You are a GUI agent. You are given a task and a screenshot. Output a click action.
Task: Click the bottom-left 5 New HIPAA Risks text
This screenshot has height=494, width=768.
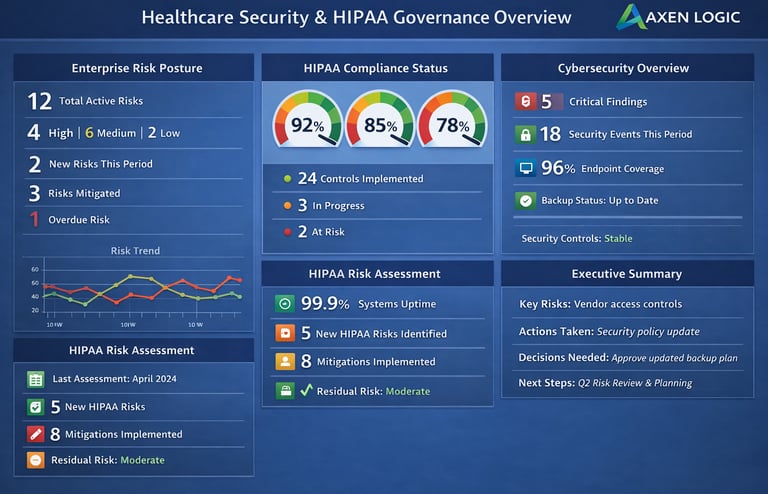[97, 406]
